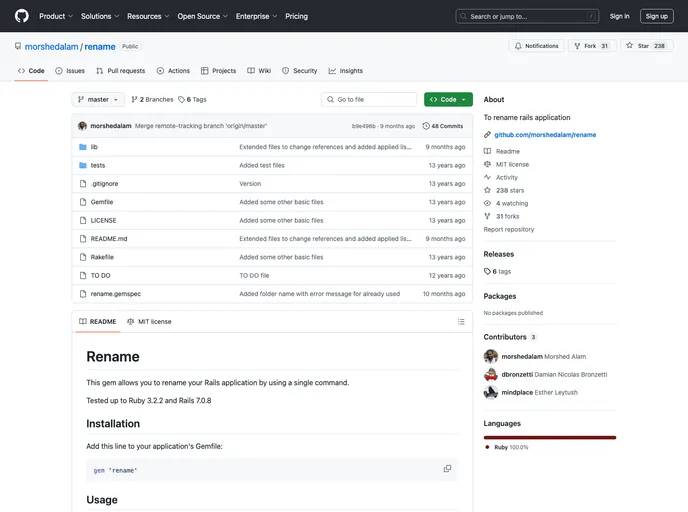Click the Ruby language color dot
The height and width of the screenshot is (512, 688).
click(487, 447)
